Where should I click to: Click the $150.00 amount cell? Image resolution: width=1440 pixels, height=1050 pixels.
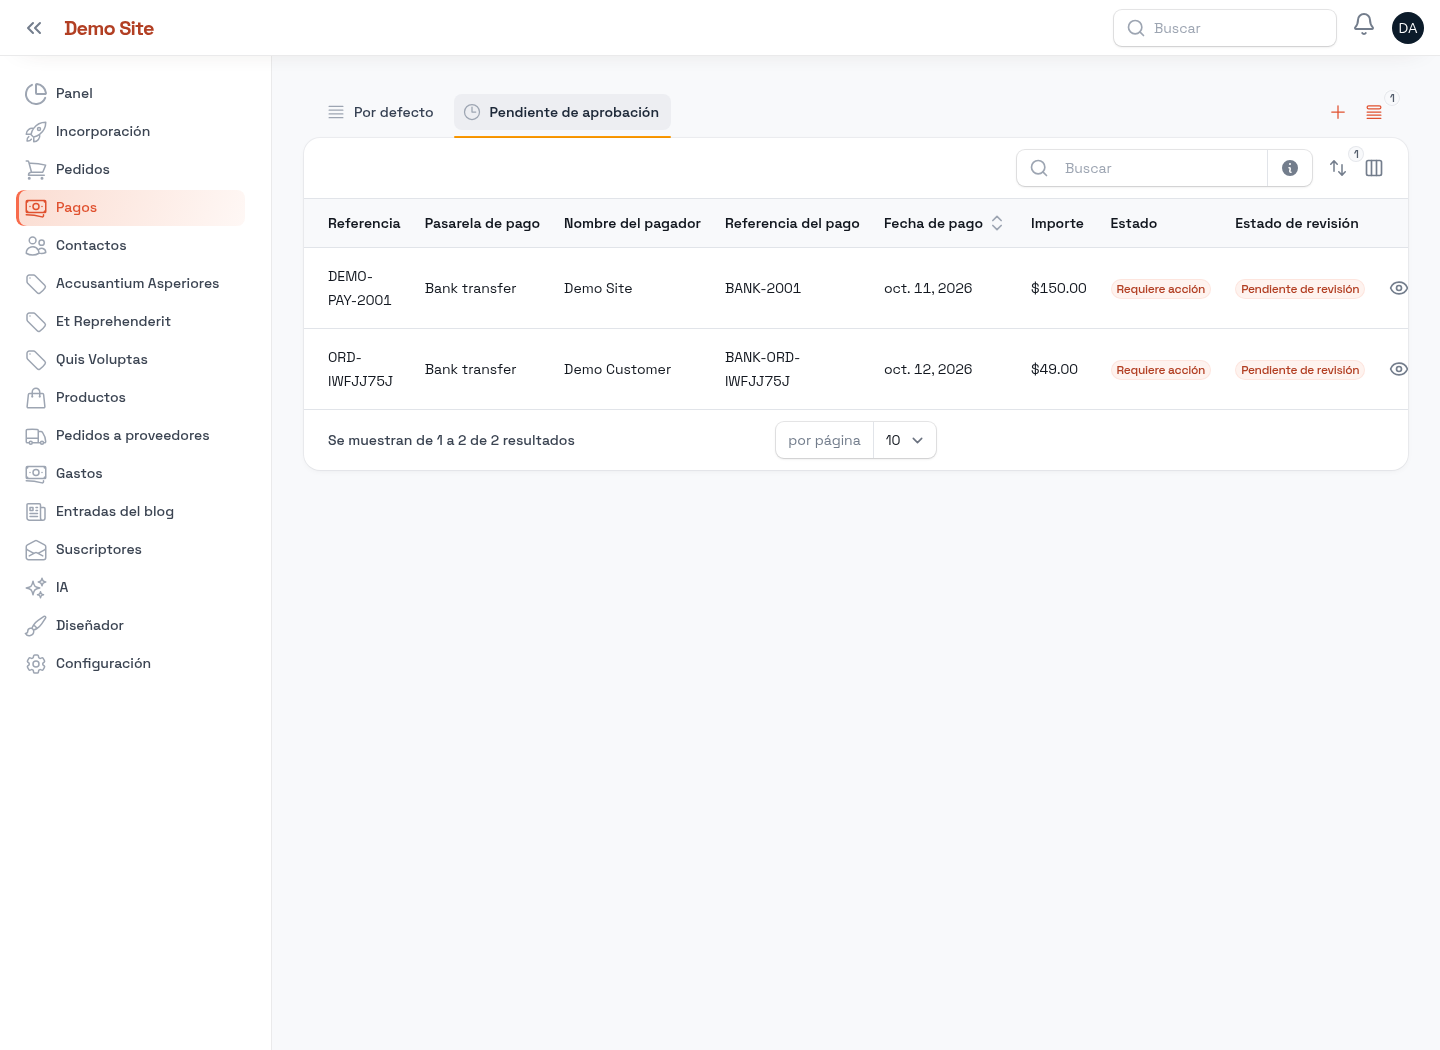[1059, 288]
